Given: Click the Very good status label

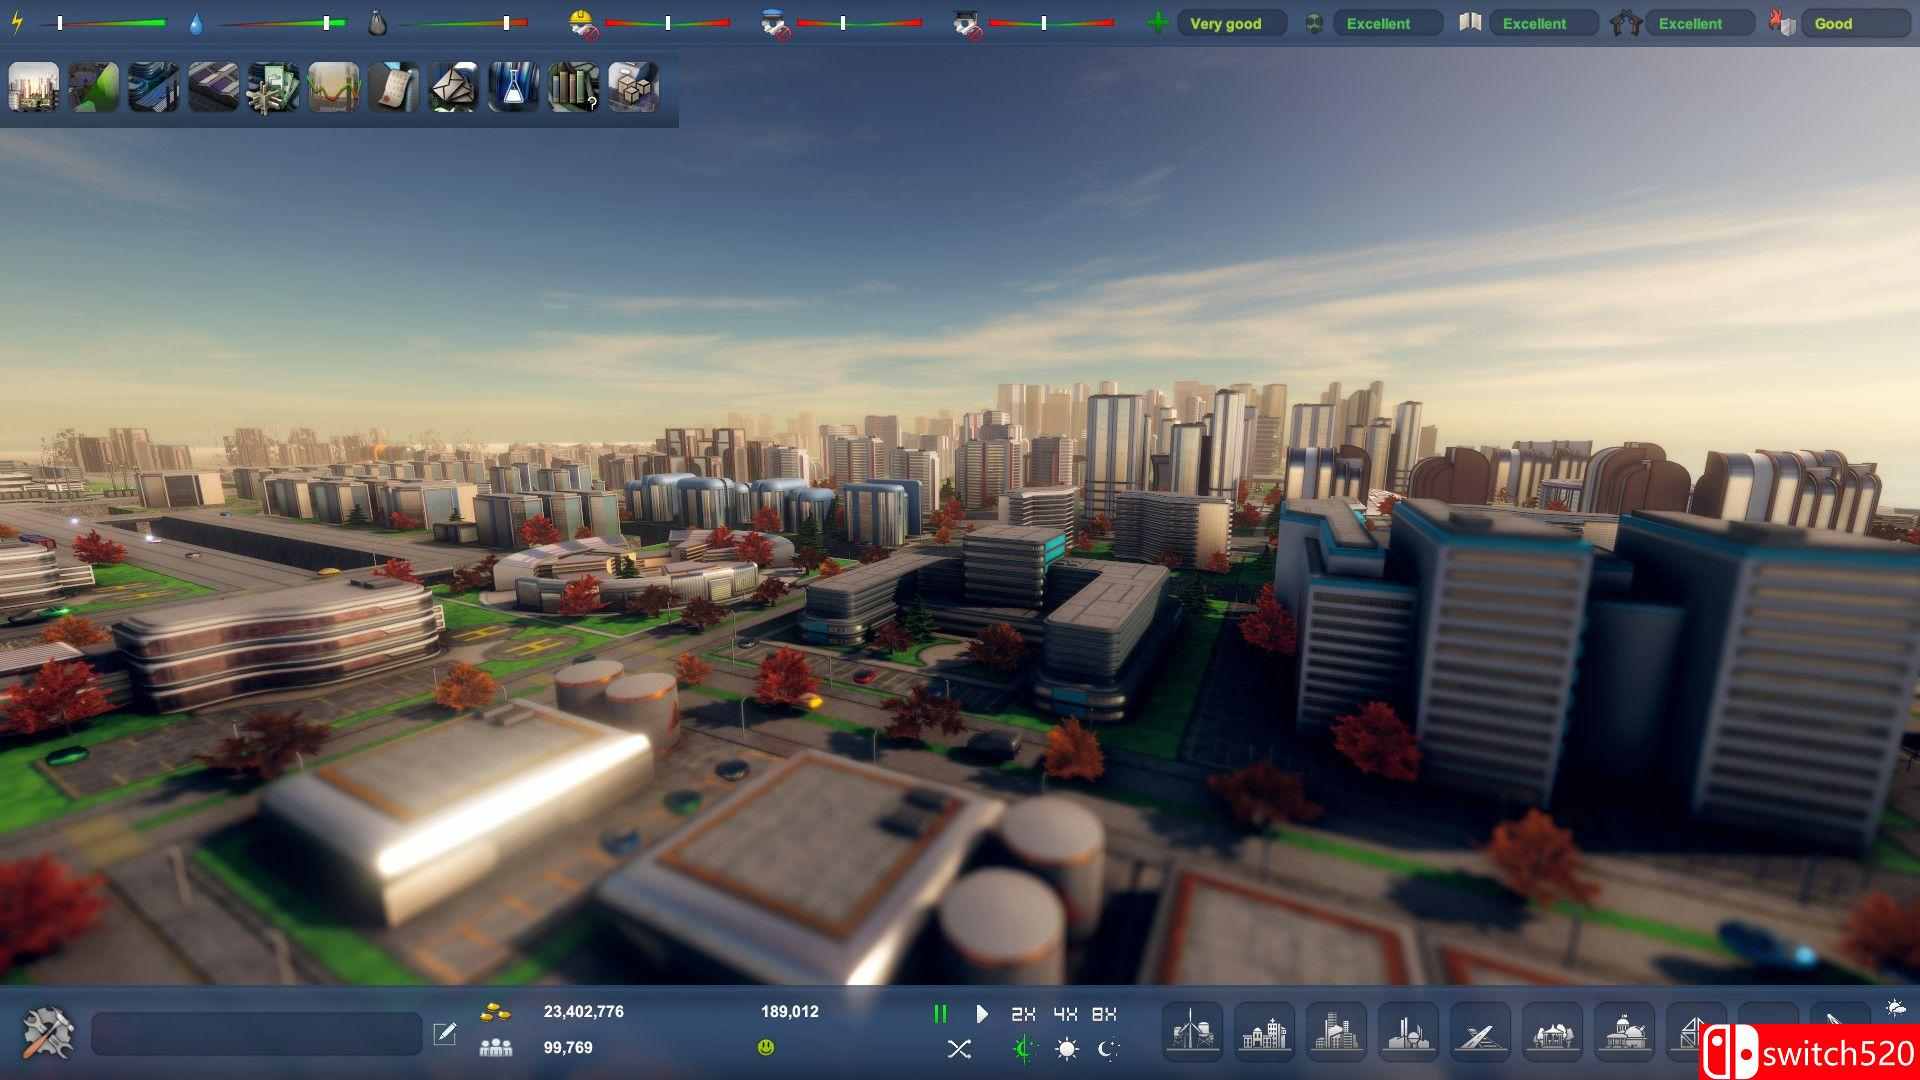Looking at the screenshot, I should point(1230,22).
